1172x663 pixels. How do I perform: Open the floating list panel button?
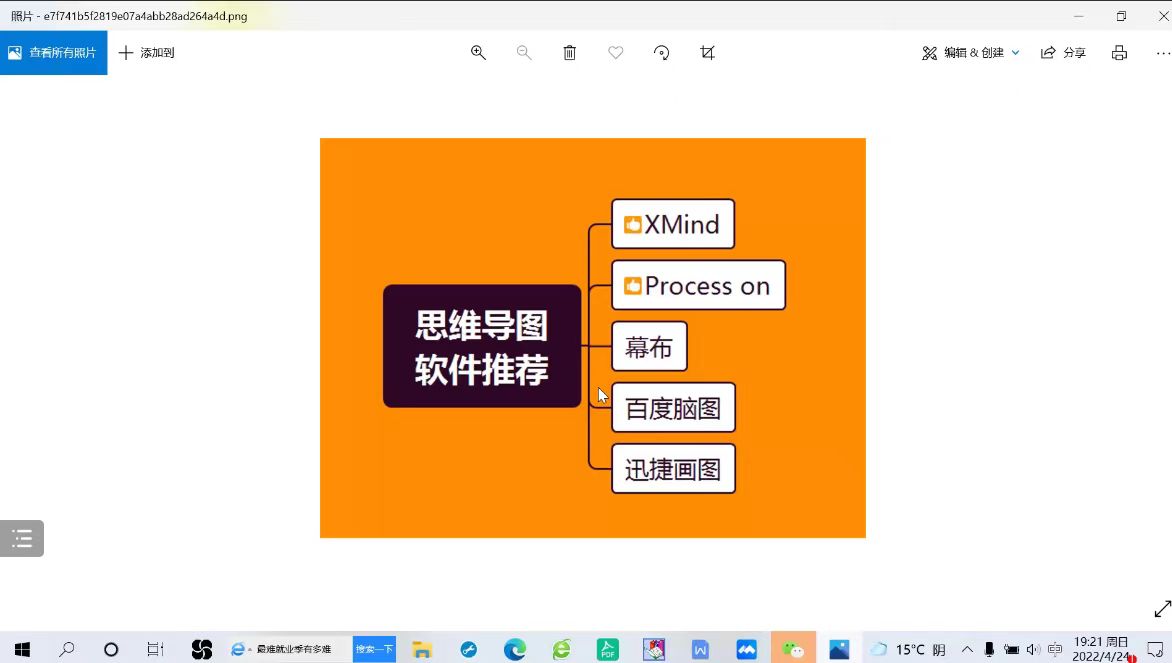[22, 538]
